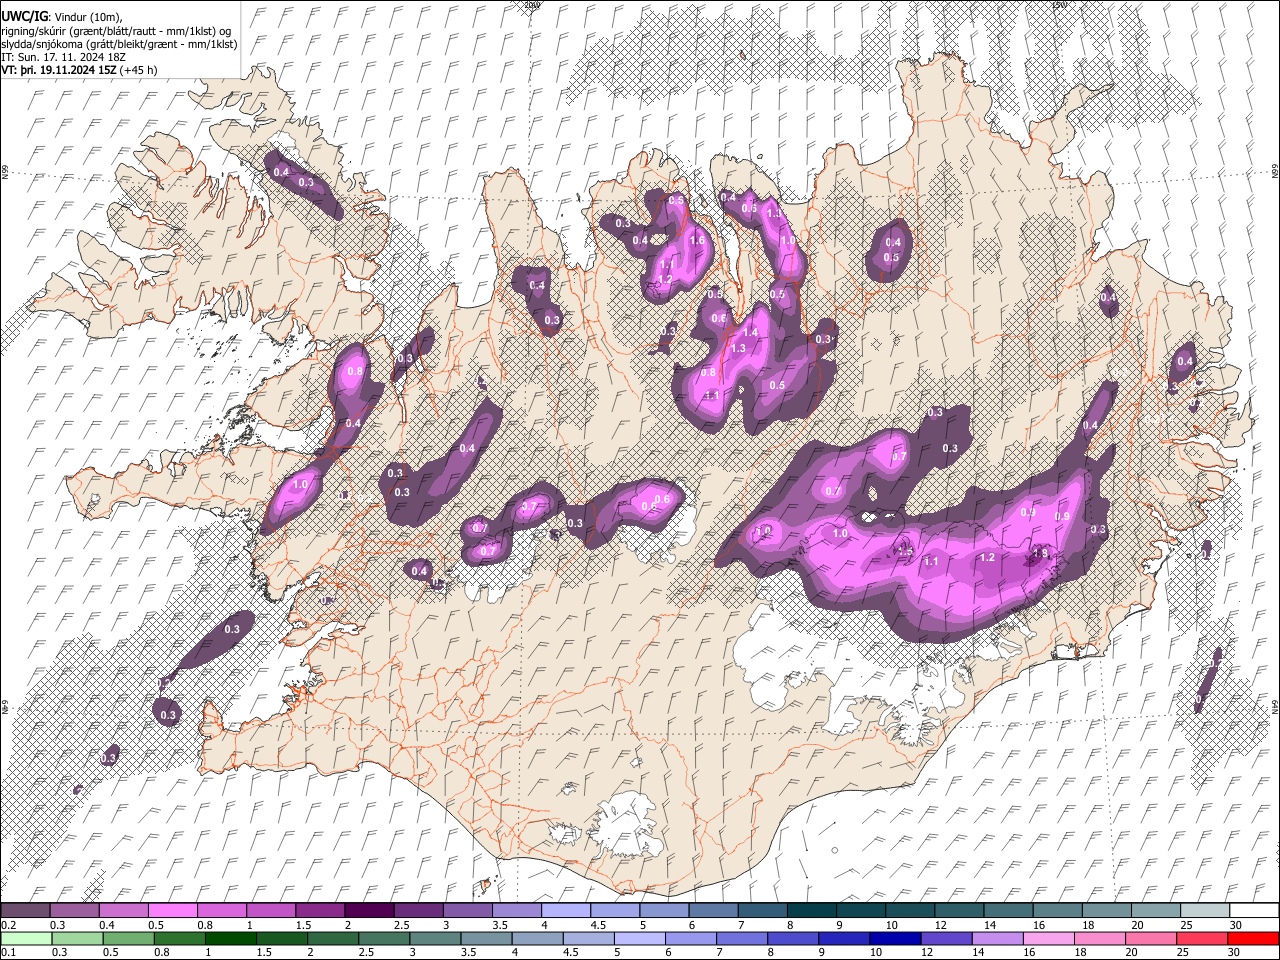Pick the pale green 0.1–0.3 swatch in the lower scale
This screenshot has height=960, width=1280.
tap(25, 939)
